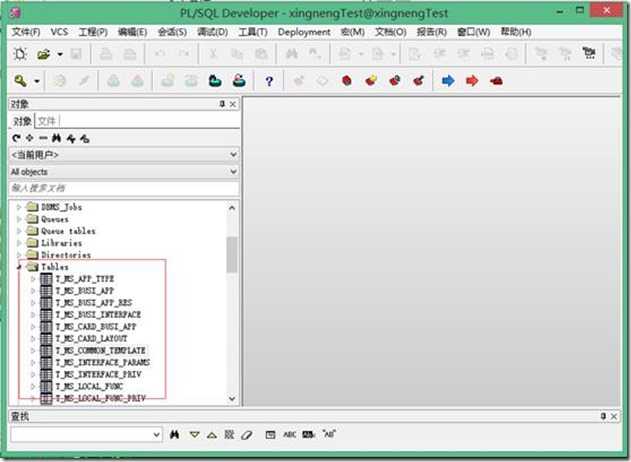Click the Find previous up-triangle icon
This screenshot has height=462, width=631.
[x=212, y=435]
